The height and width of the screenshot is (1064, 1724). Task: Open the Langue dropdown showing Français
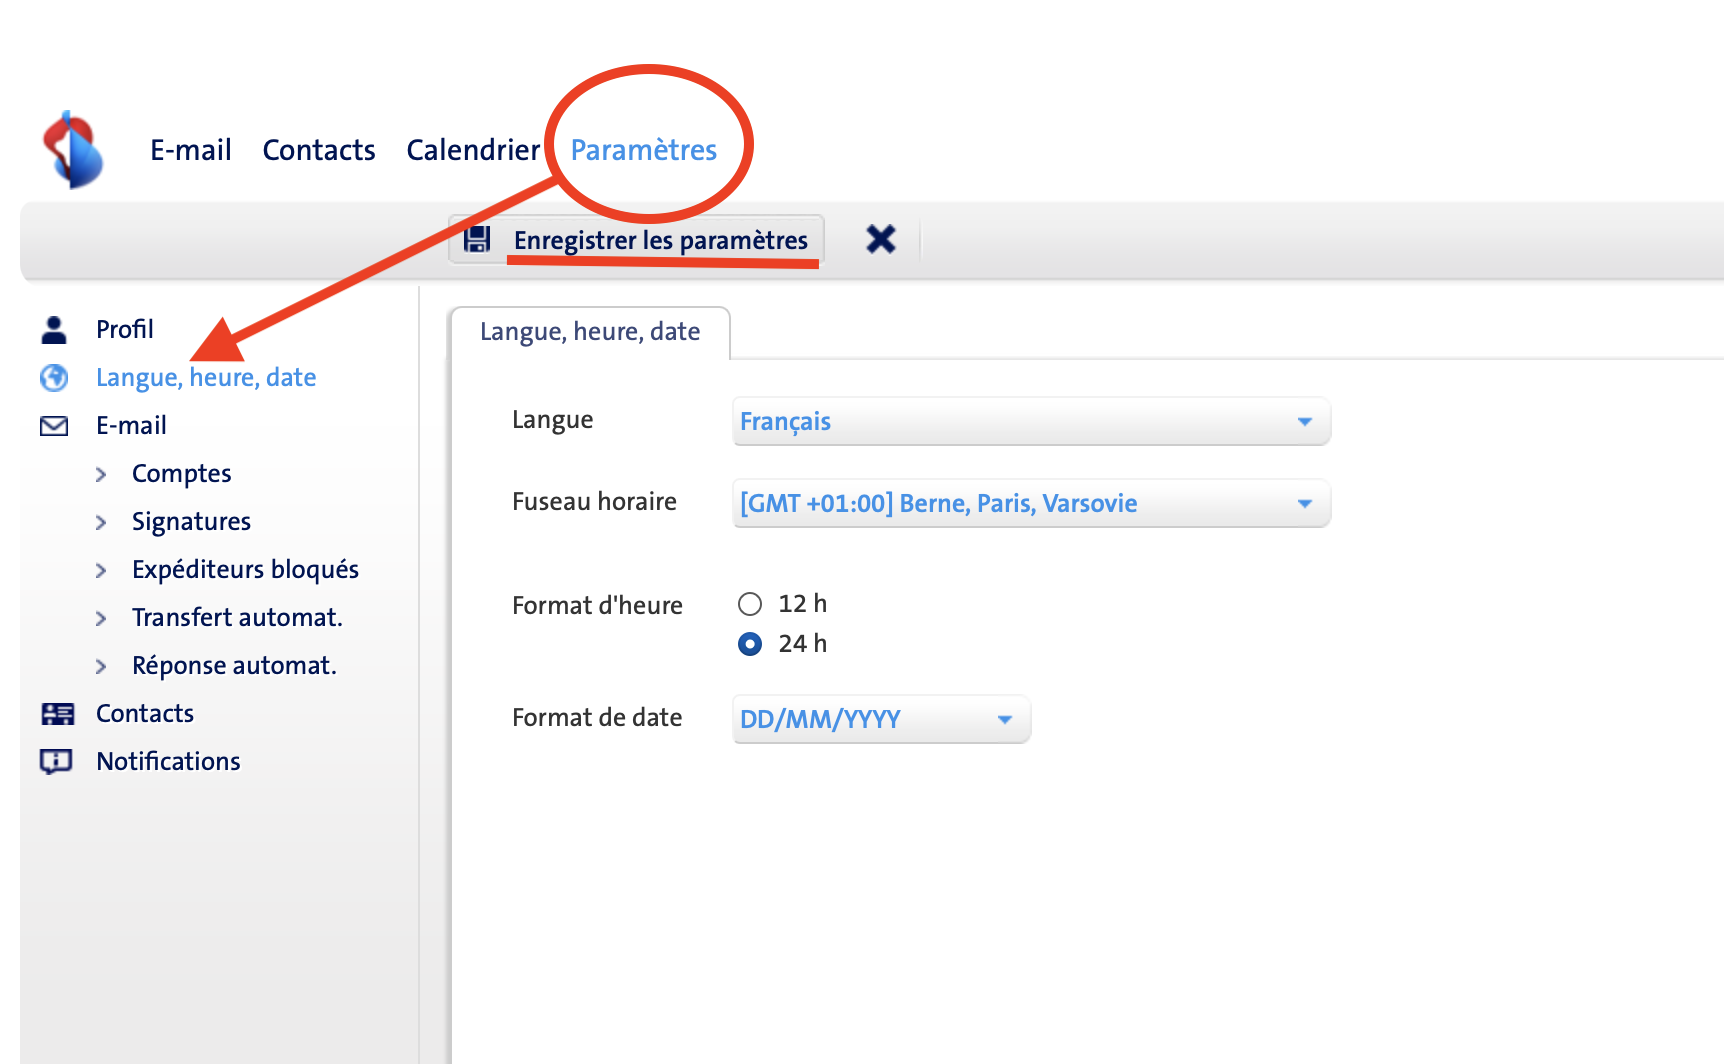click(1030, 422)
